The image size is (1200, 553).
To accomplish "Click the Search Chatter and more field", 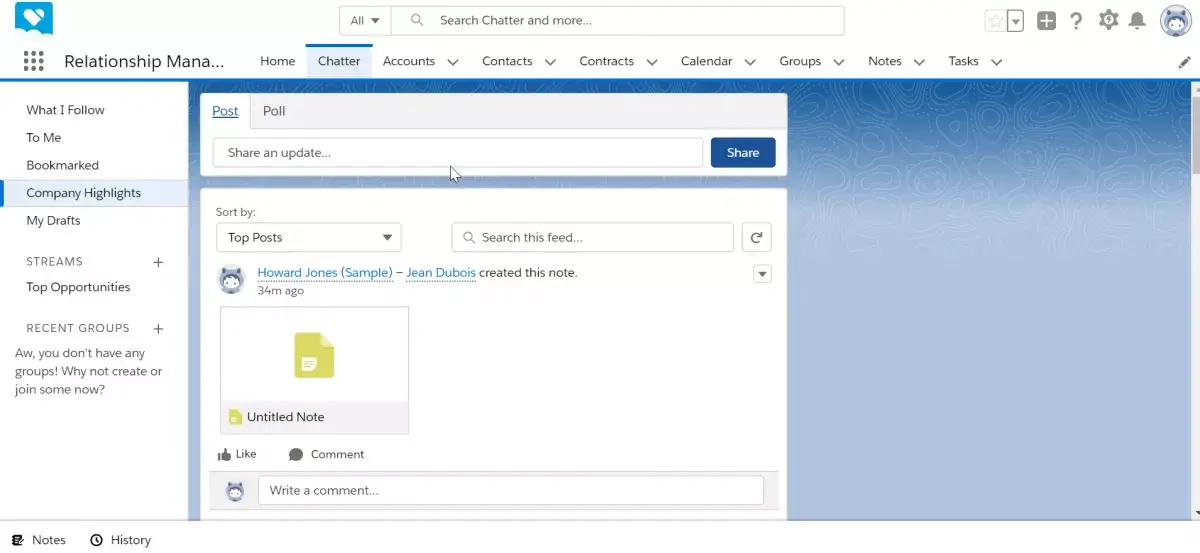I will click(617, 20).
